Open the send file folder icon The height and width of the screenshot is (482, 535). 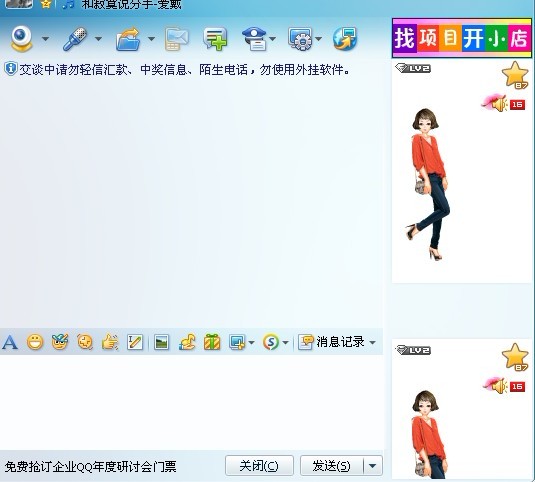pos(128,39)
